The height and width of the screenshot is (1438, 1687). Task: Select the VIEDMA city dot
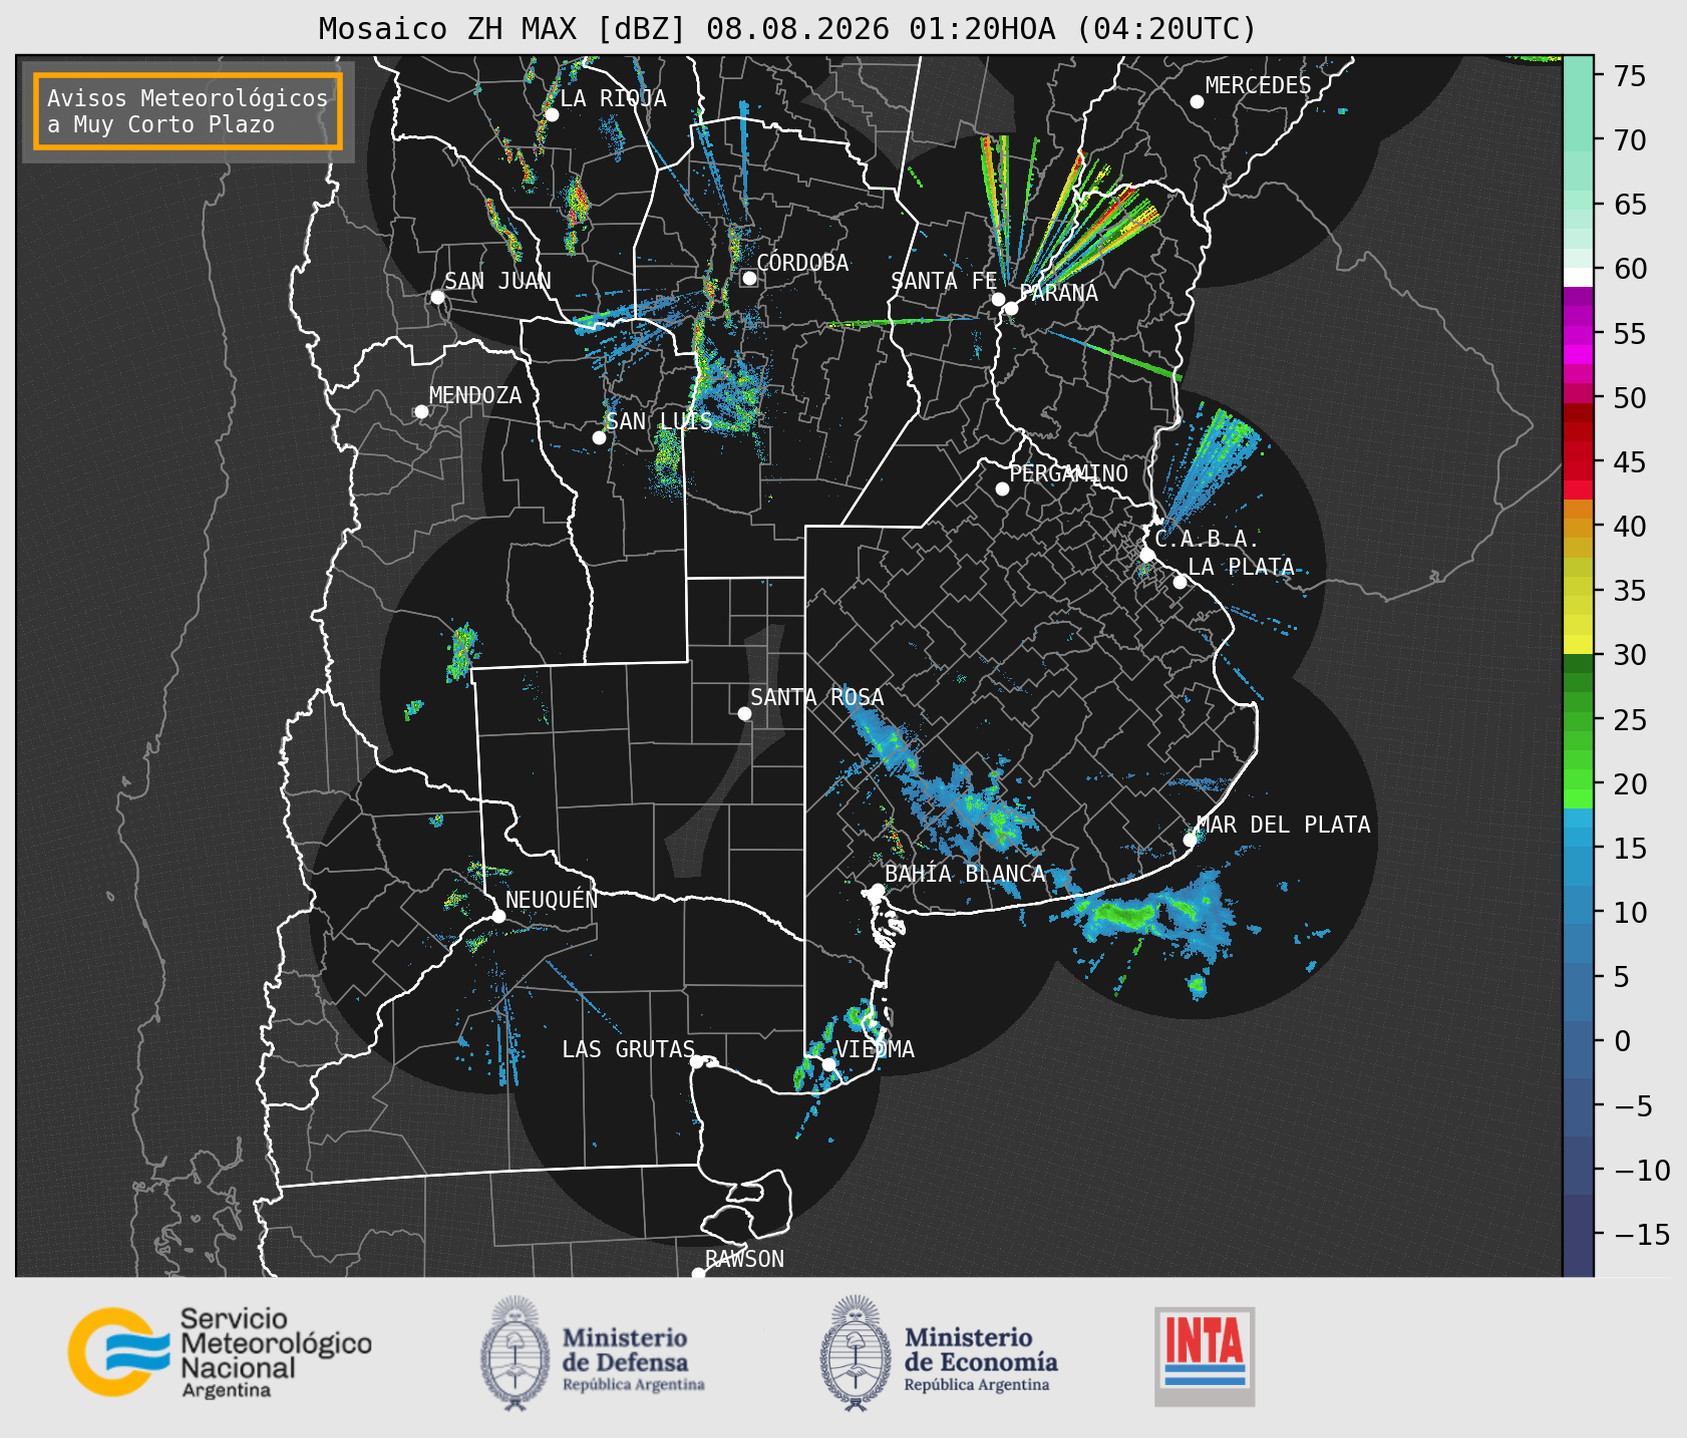pyautogui.click(x=829, y=1064)
